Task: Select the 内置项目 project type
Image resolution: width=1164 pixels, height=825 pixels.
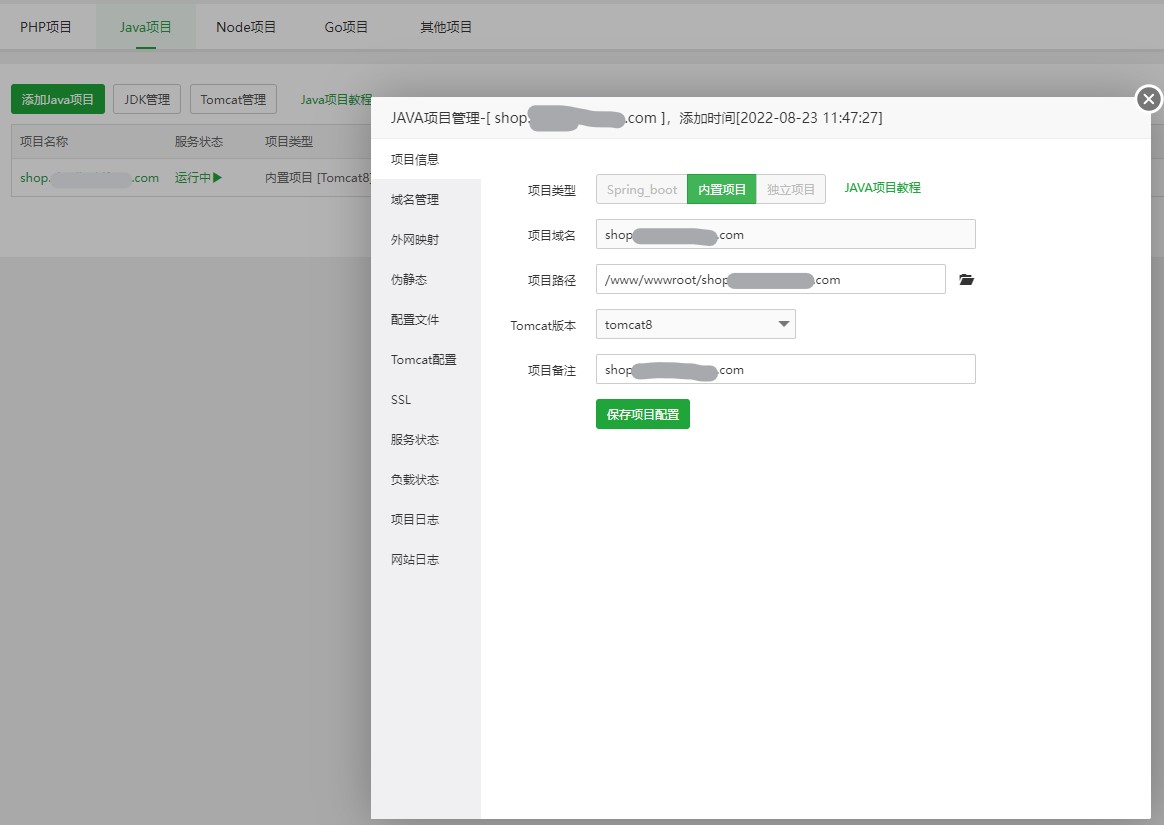Action: coord(721,189)
